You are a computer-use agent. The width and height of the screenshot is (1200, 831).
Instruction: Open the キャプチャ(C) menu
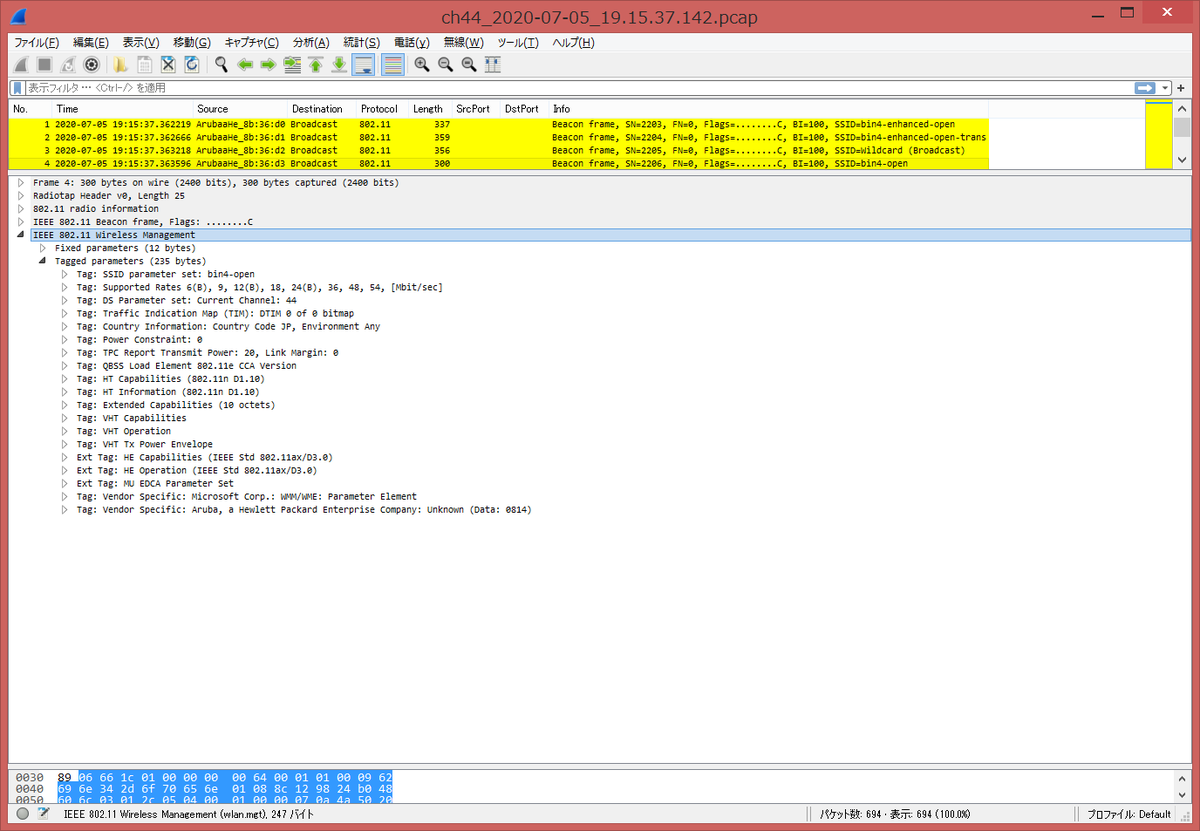coord(252,43)
